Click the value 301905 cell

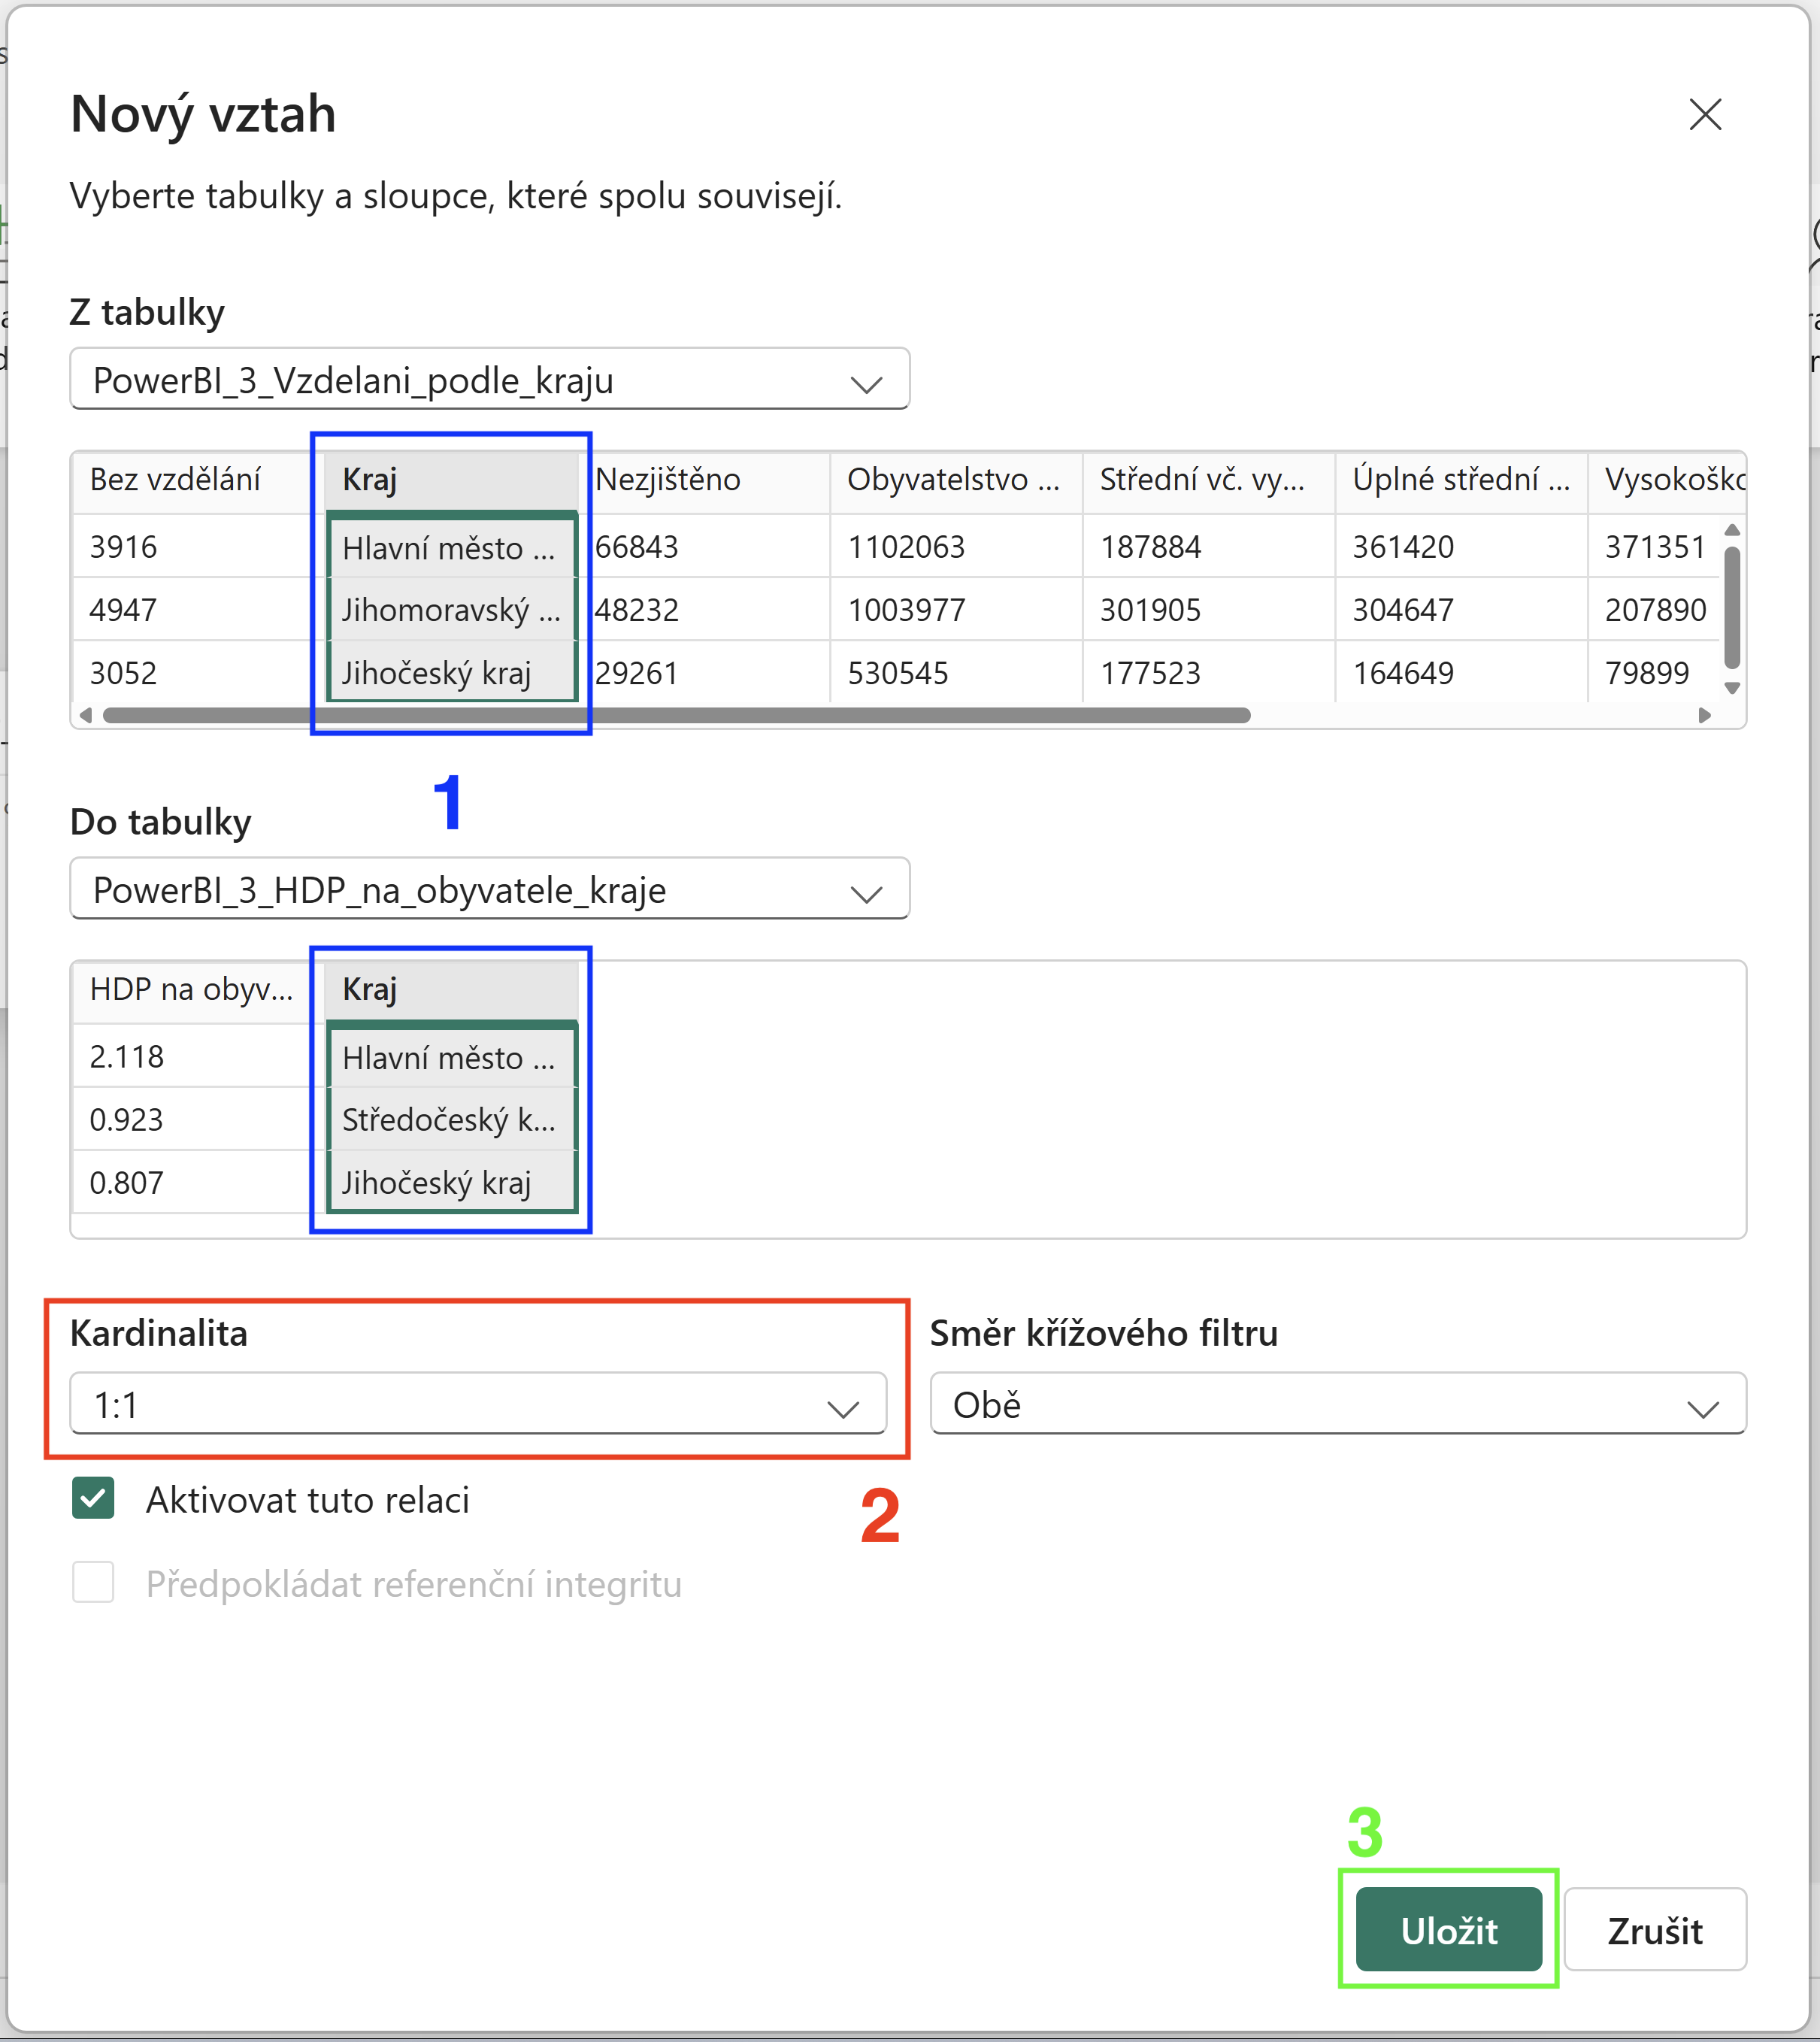(x=1208, y=610)
